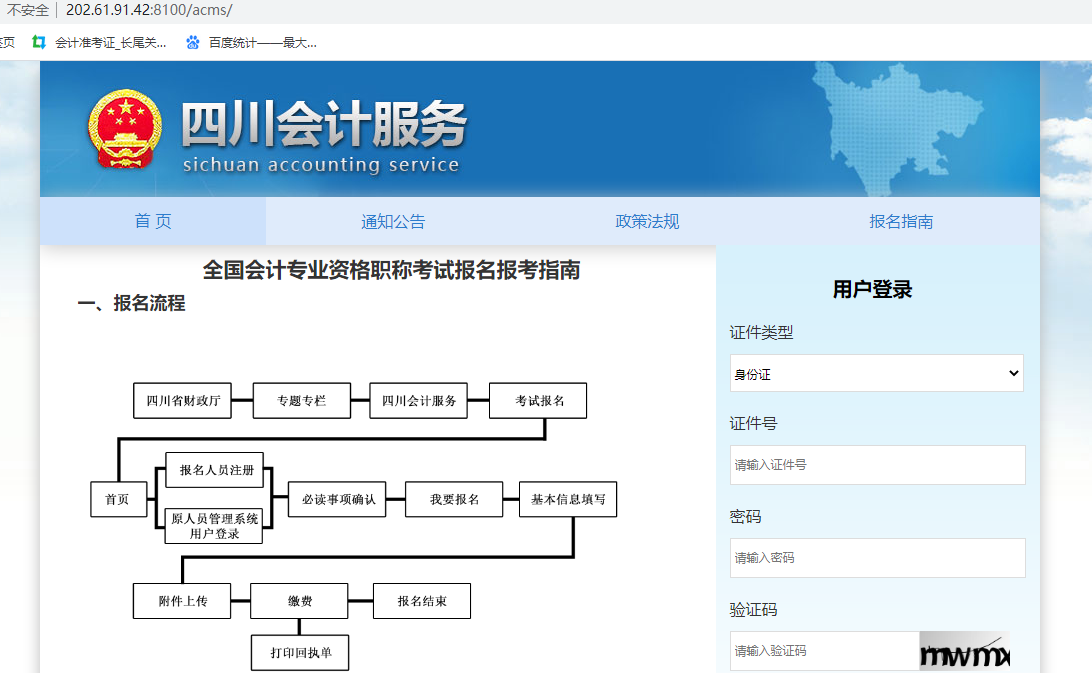1092x673 pixels.
Task: Click the 会计准考证 bookmark favicon
Action: pyautogui.click(x=39, y=42)
